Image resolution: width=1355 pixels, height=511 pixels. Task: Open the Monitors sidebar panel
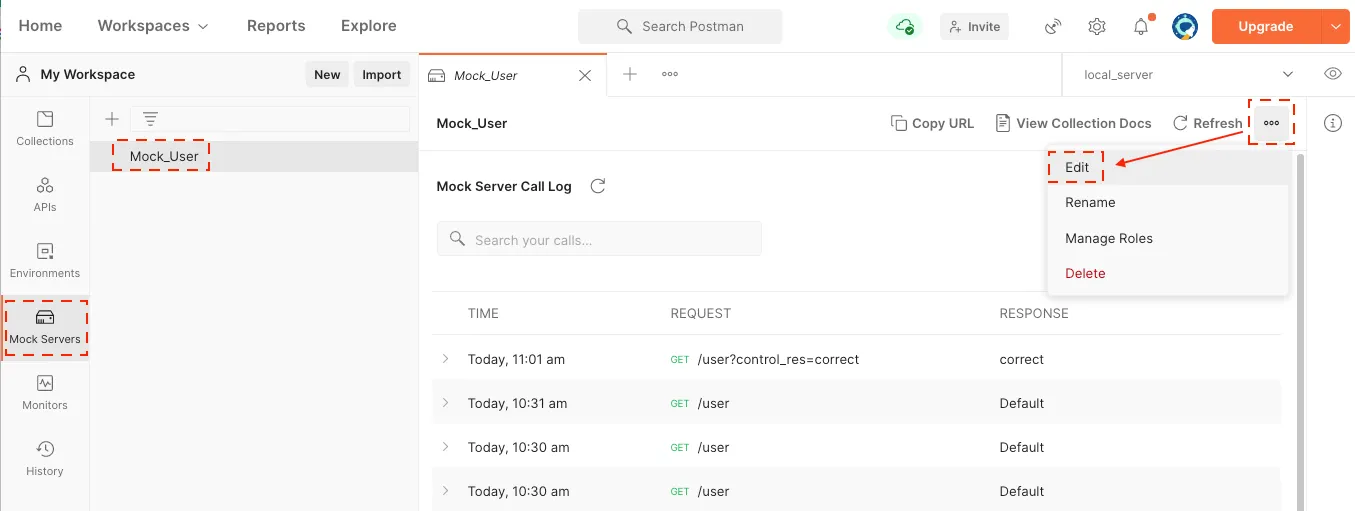pyautogui.click(x=45, y=393)
